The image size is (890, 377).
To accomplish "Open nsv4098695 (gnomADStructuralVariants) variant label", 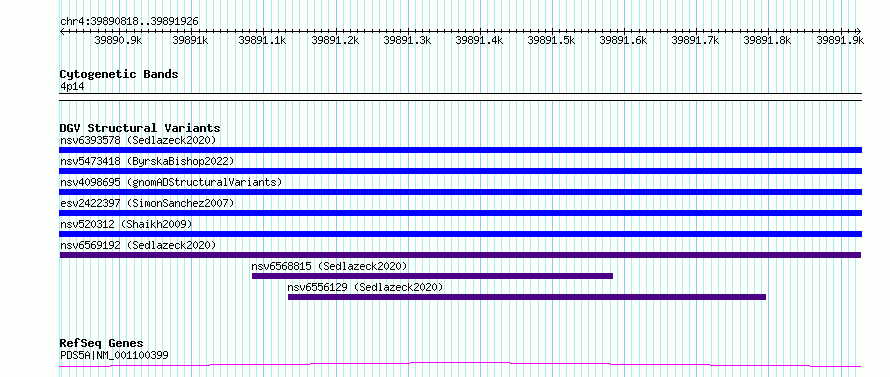I will click(x=171, y=182).
